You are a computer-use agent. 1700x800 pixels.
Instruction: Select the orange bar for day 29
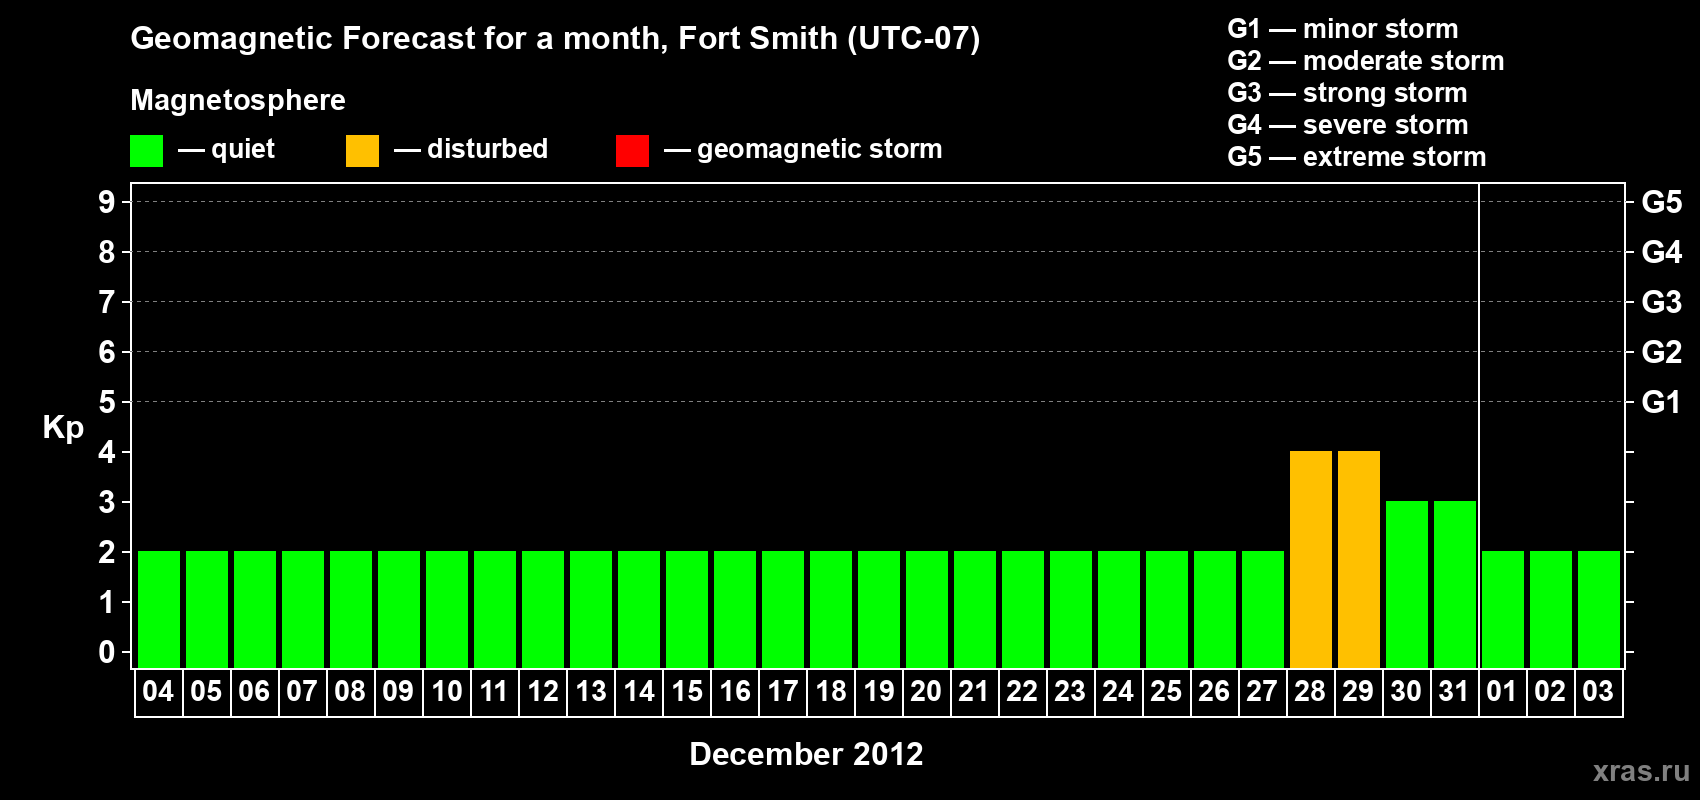tap(1358, 559)
